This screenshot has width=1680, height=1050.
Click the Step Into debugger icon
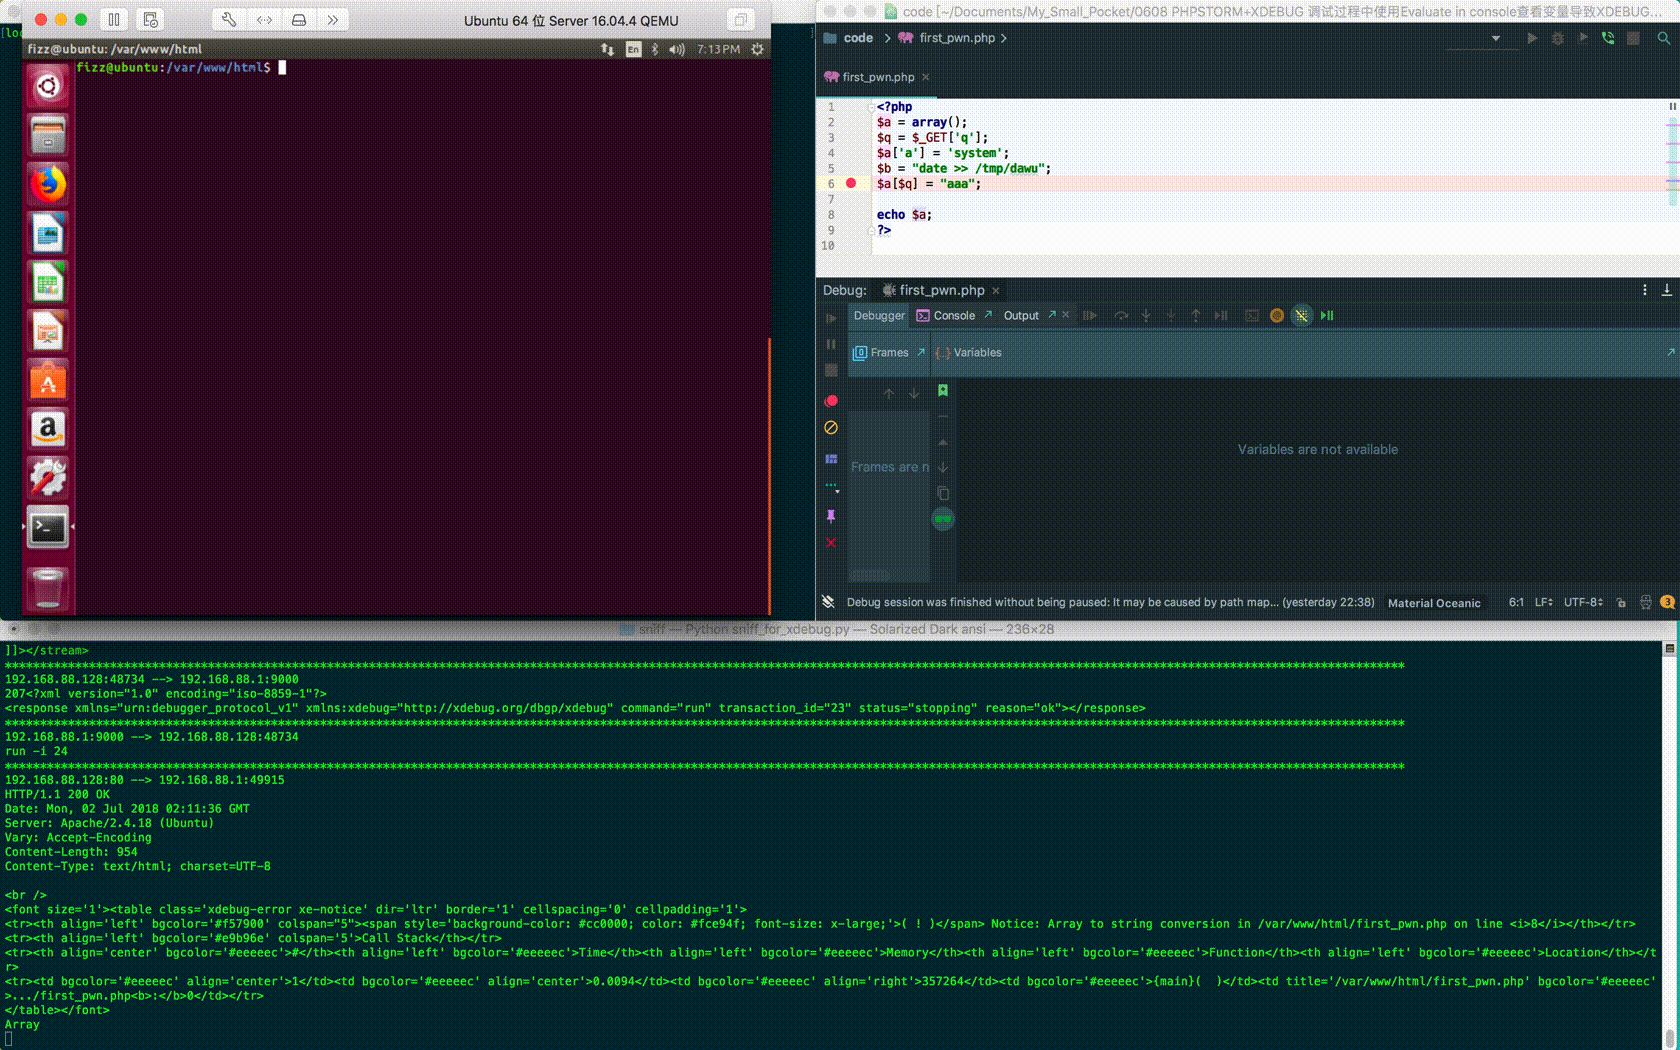pyautogui.click(x=1146, y=315)
